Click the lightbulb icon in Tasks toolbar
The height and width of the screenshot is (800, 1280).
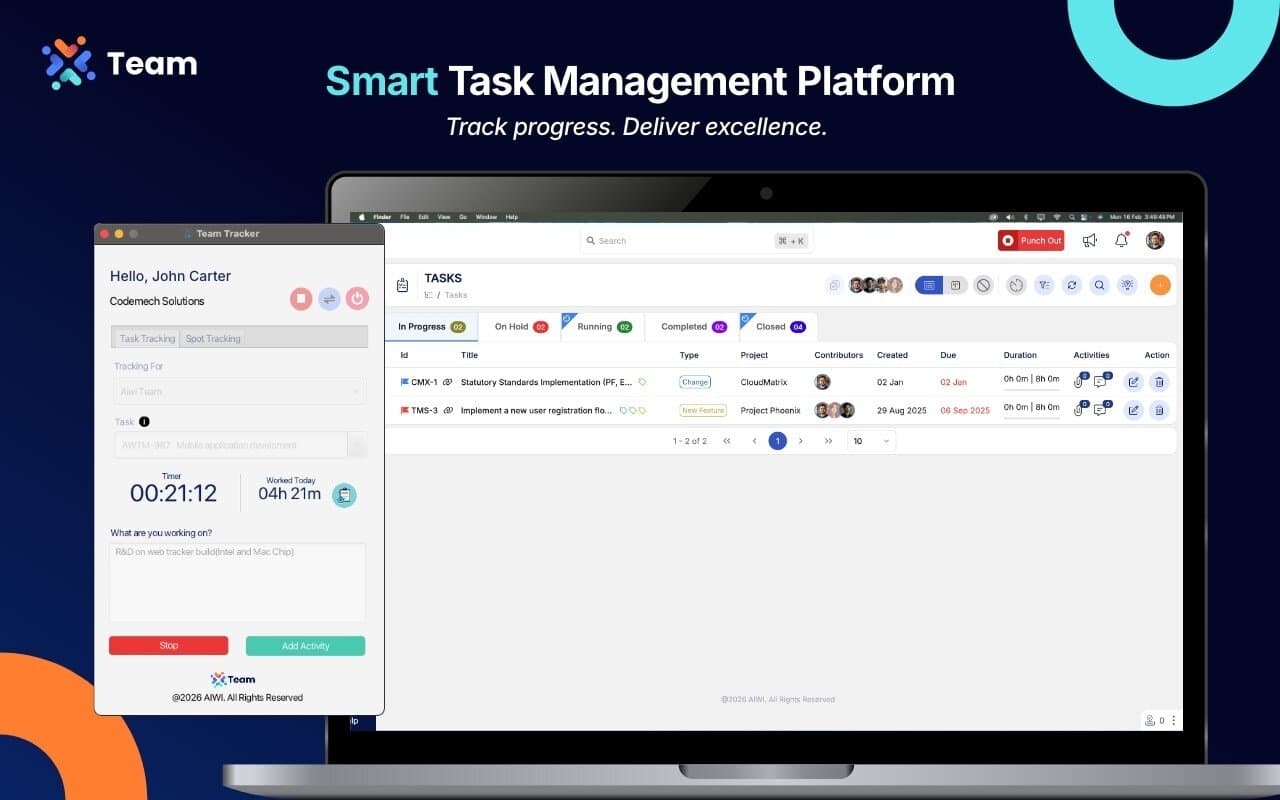(x=1127, y=285)
